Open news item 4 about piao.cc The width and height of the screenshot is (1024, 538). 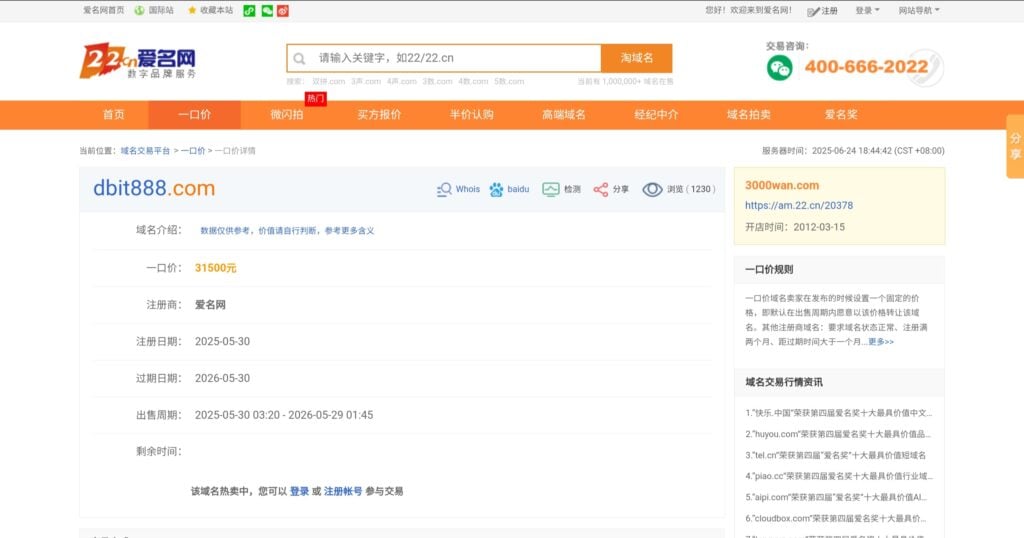coord(839,477)
